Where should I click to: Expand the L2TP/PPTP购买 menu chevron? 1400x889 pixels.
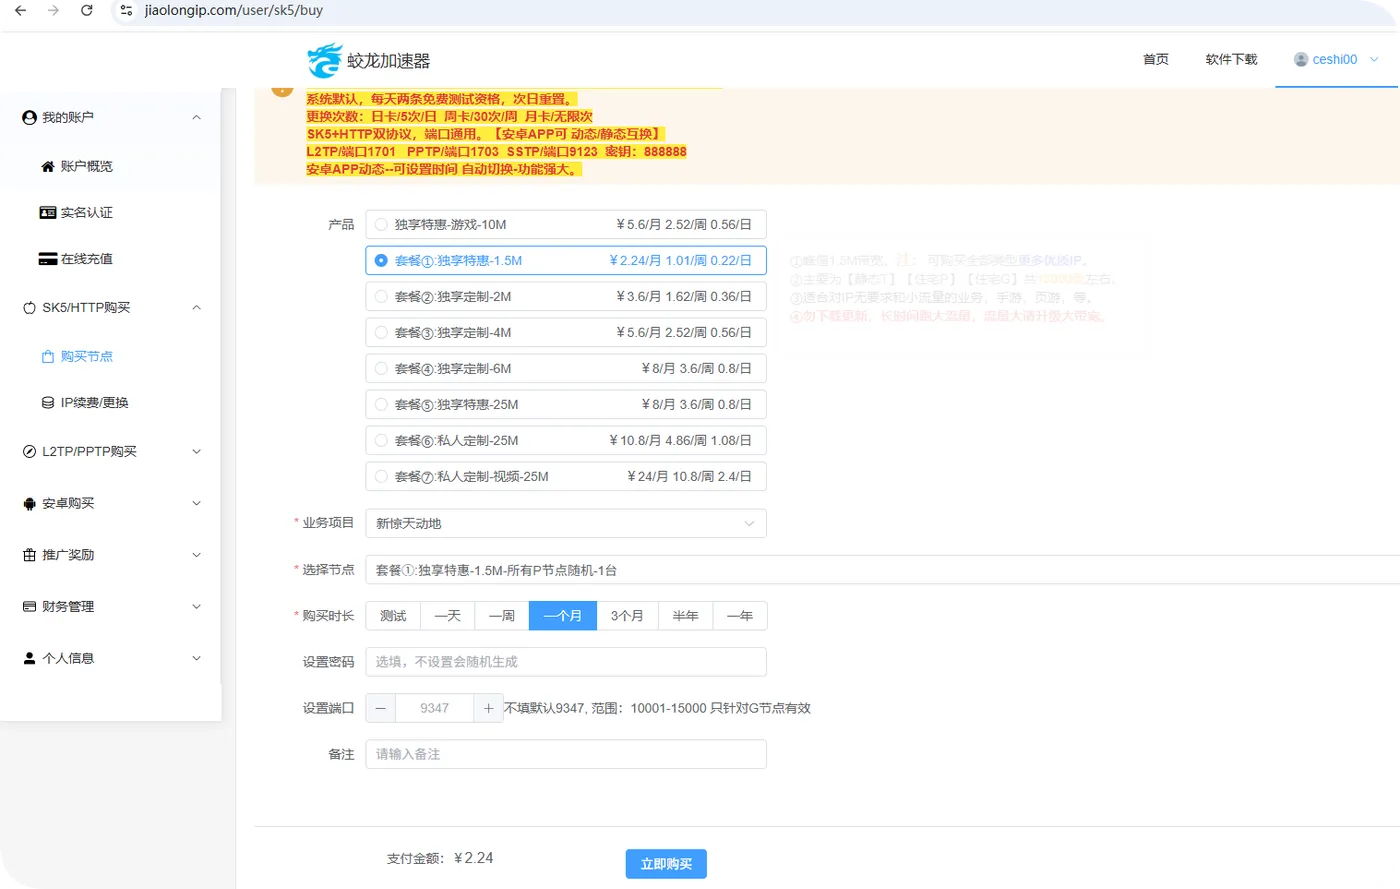click(x=197, y=452)
